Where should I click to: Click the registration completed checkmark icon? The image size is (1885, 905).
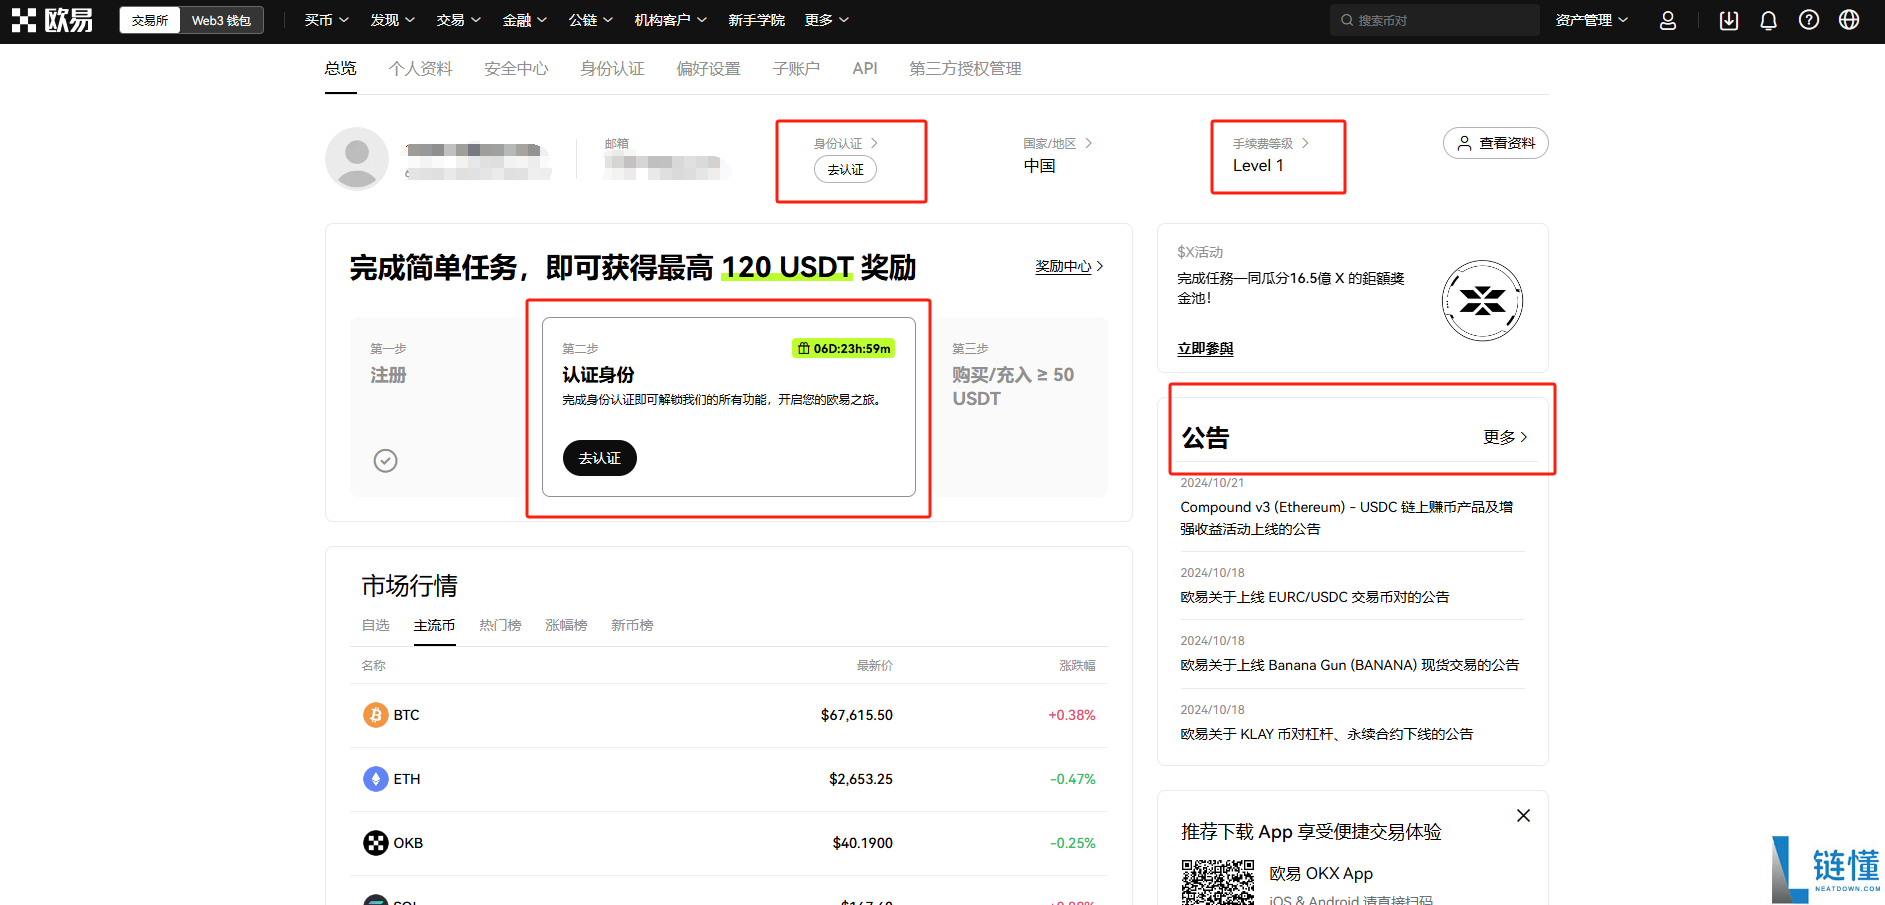(x=385, y=460)
